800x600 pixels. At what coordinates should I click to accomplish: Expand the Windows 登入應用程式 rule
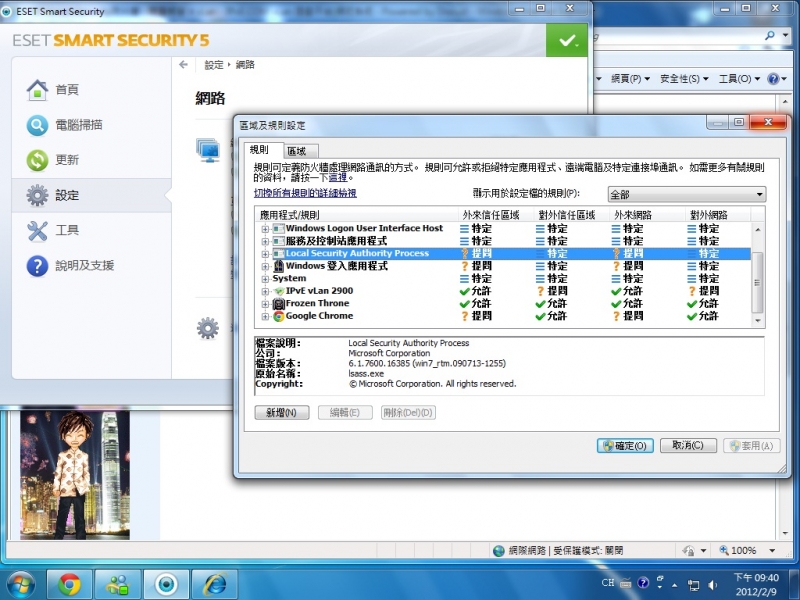(x=265, y=266)
